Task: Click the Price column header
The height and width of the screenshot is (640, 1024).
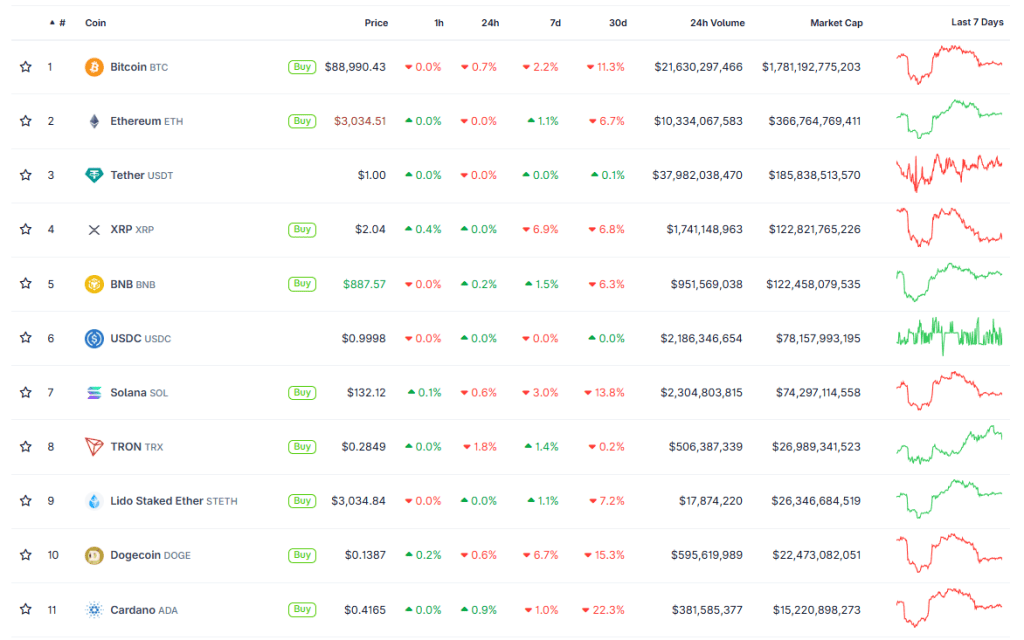Action: (376, 23)
